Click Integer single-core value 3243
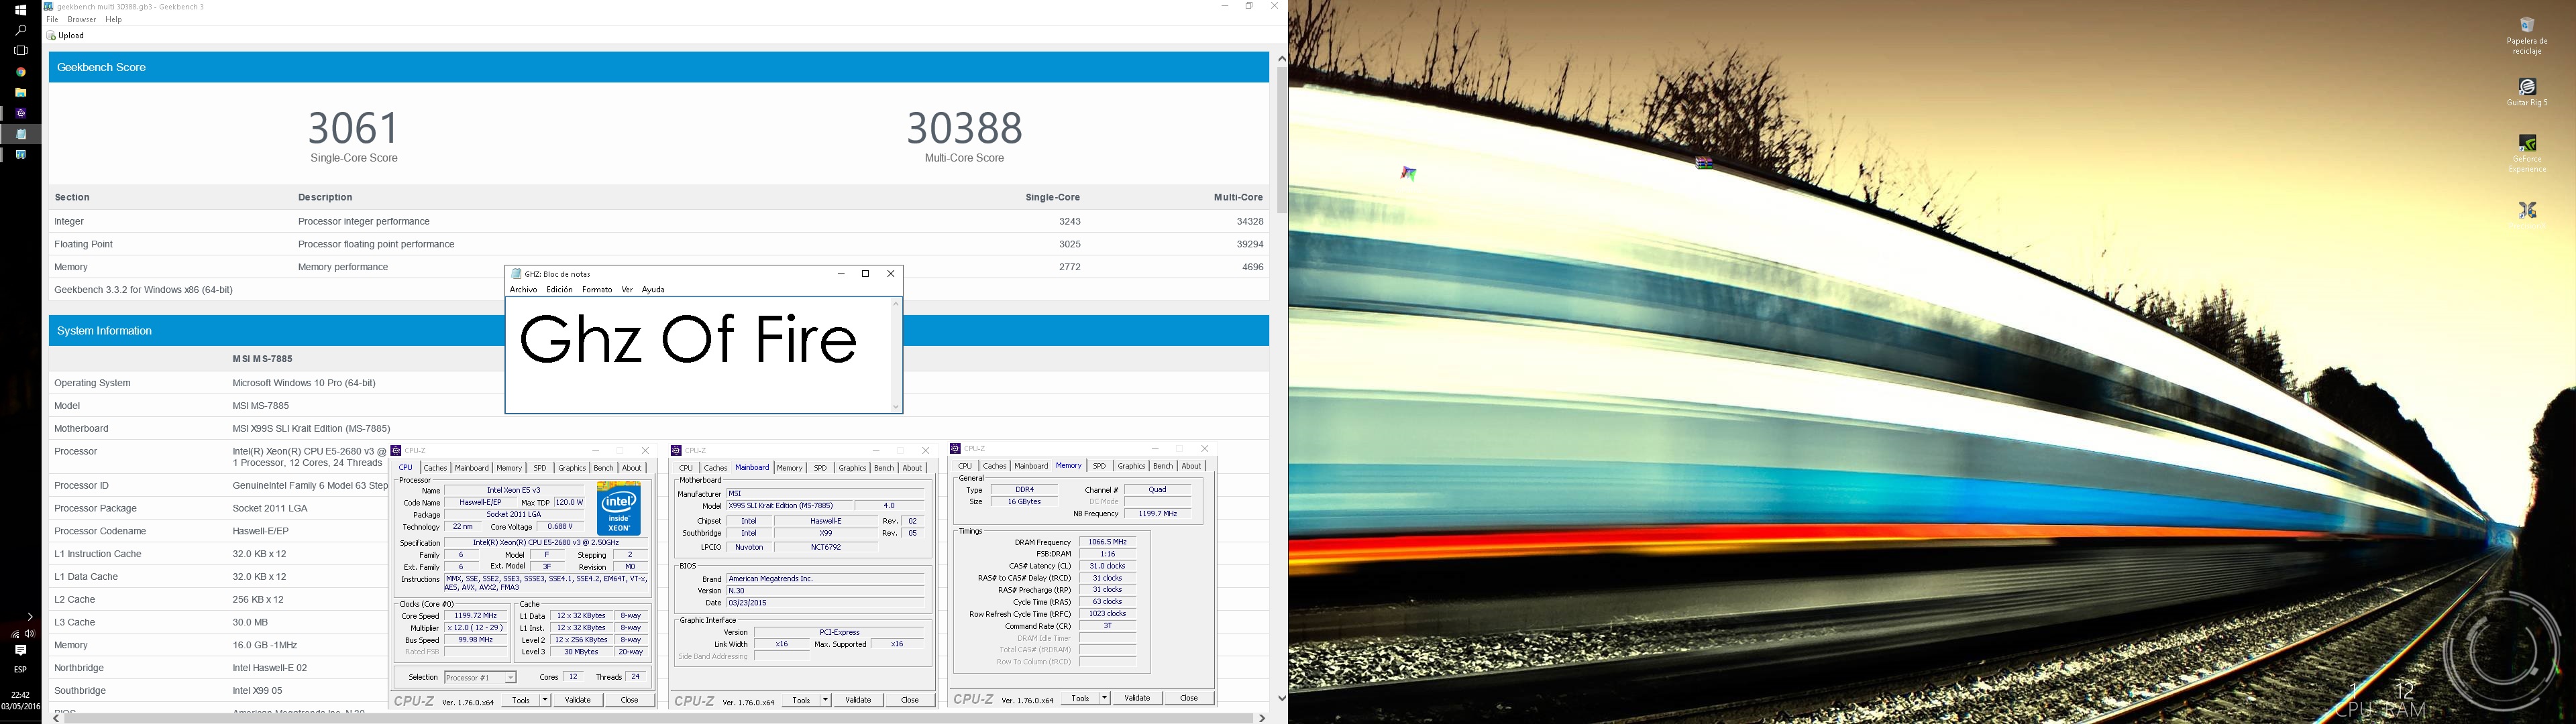The image size is (2576, 724). click(x=1069, y=222)
